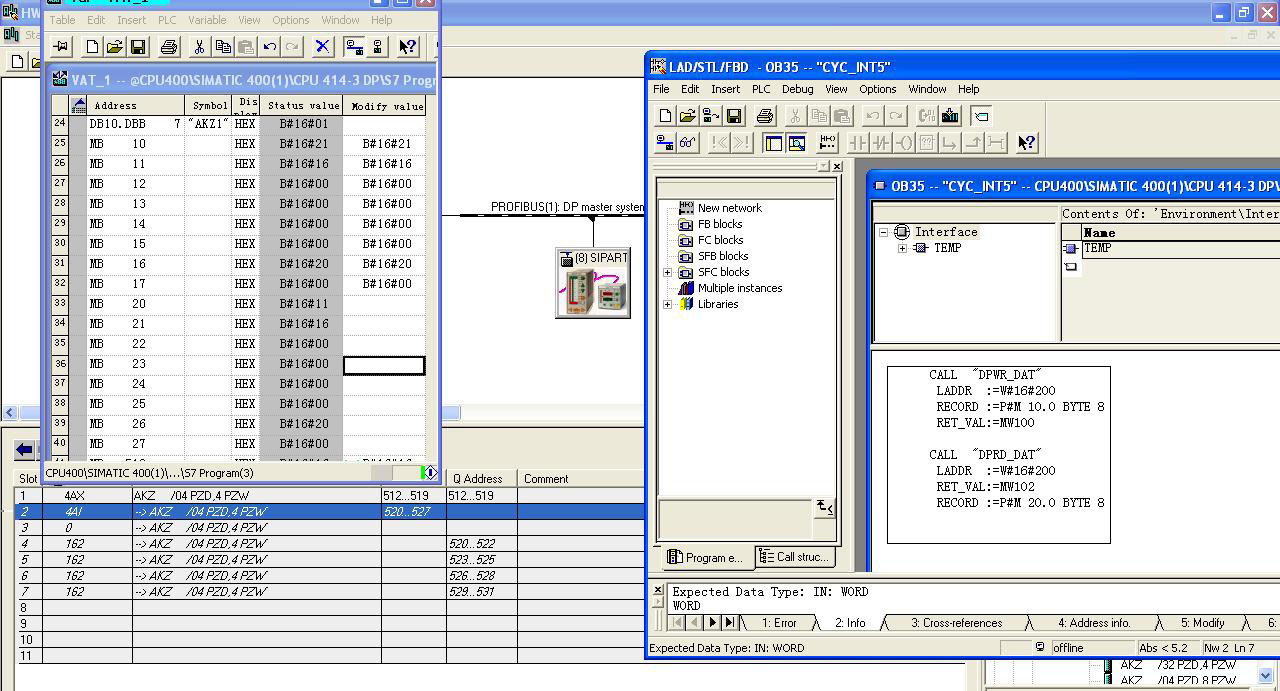Open Options menu in LAD/STL/FBD
Screen dimensions: 1280x691
(x=877, y=89)
